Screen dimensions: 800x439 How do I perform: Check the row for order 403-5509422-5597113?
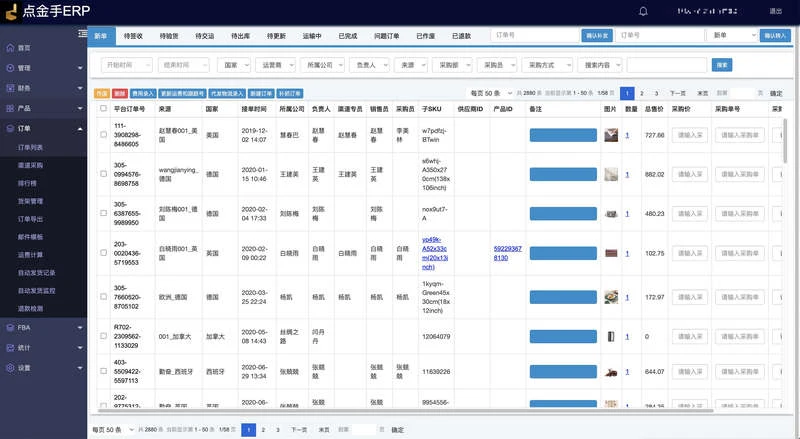point(104,371)
